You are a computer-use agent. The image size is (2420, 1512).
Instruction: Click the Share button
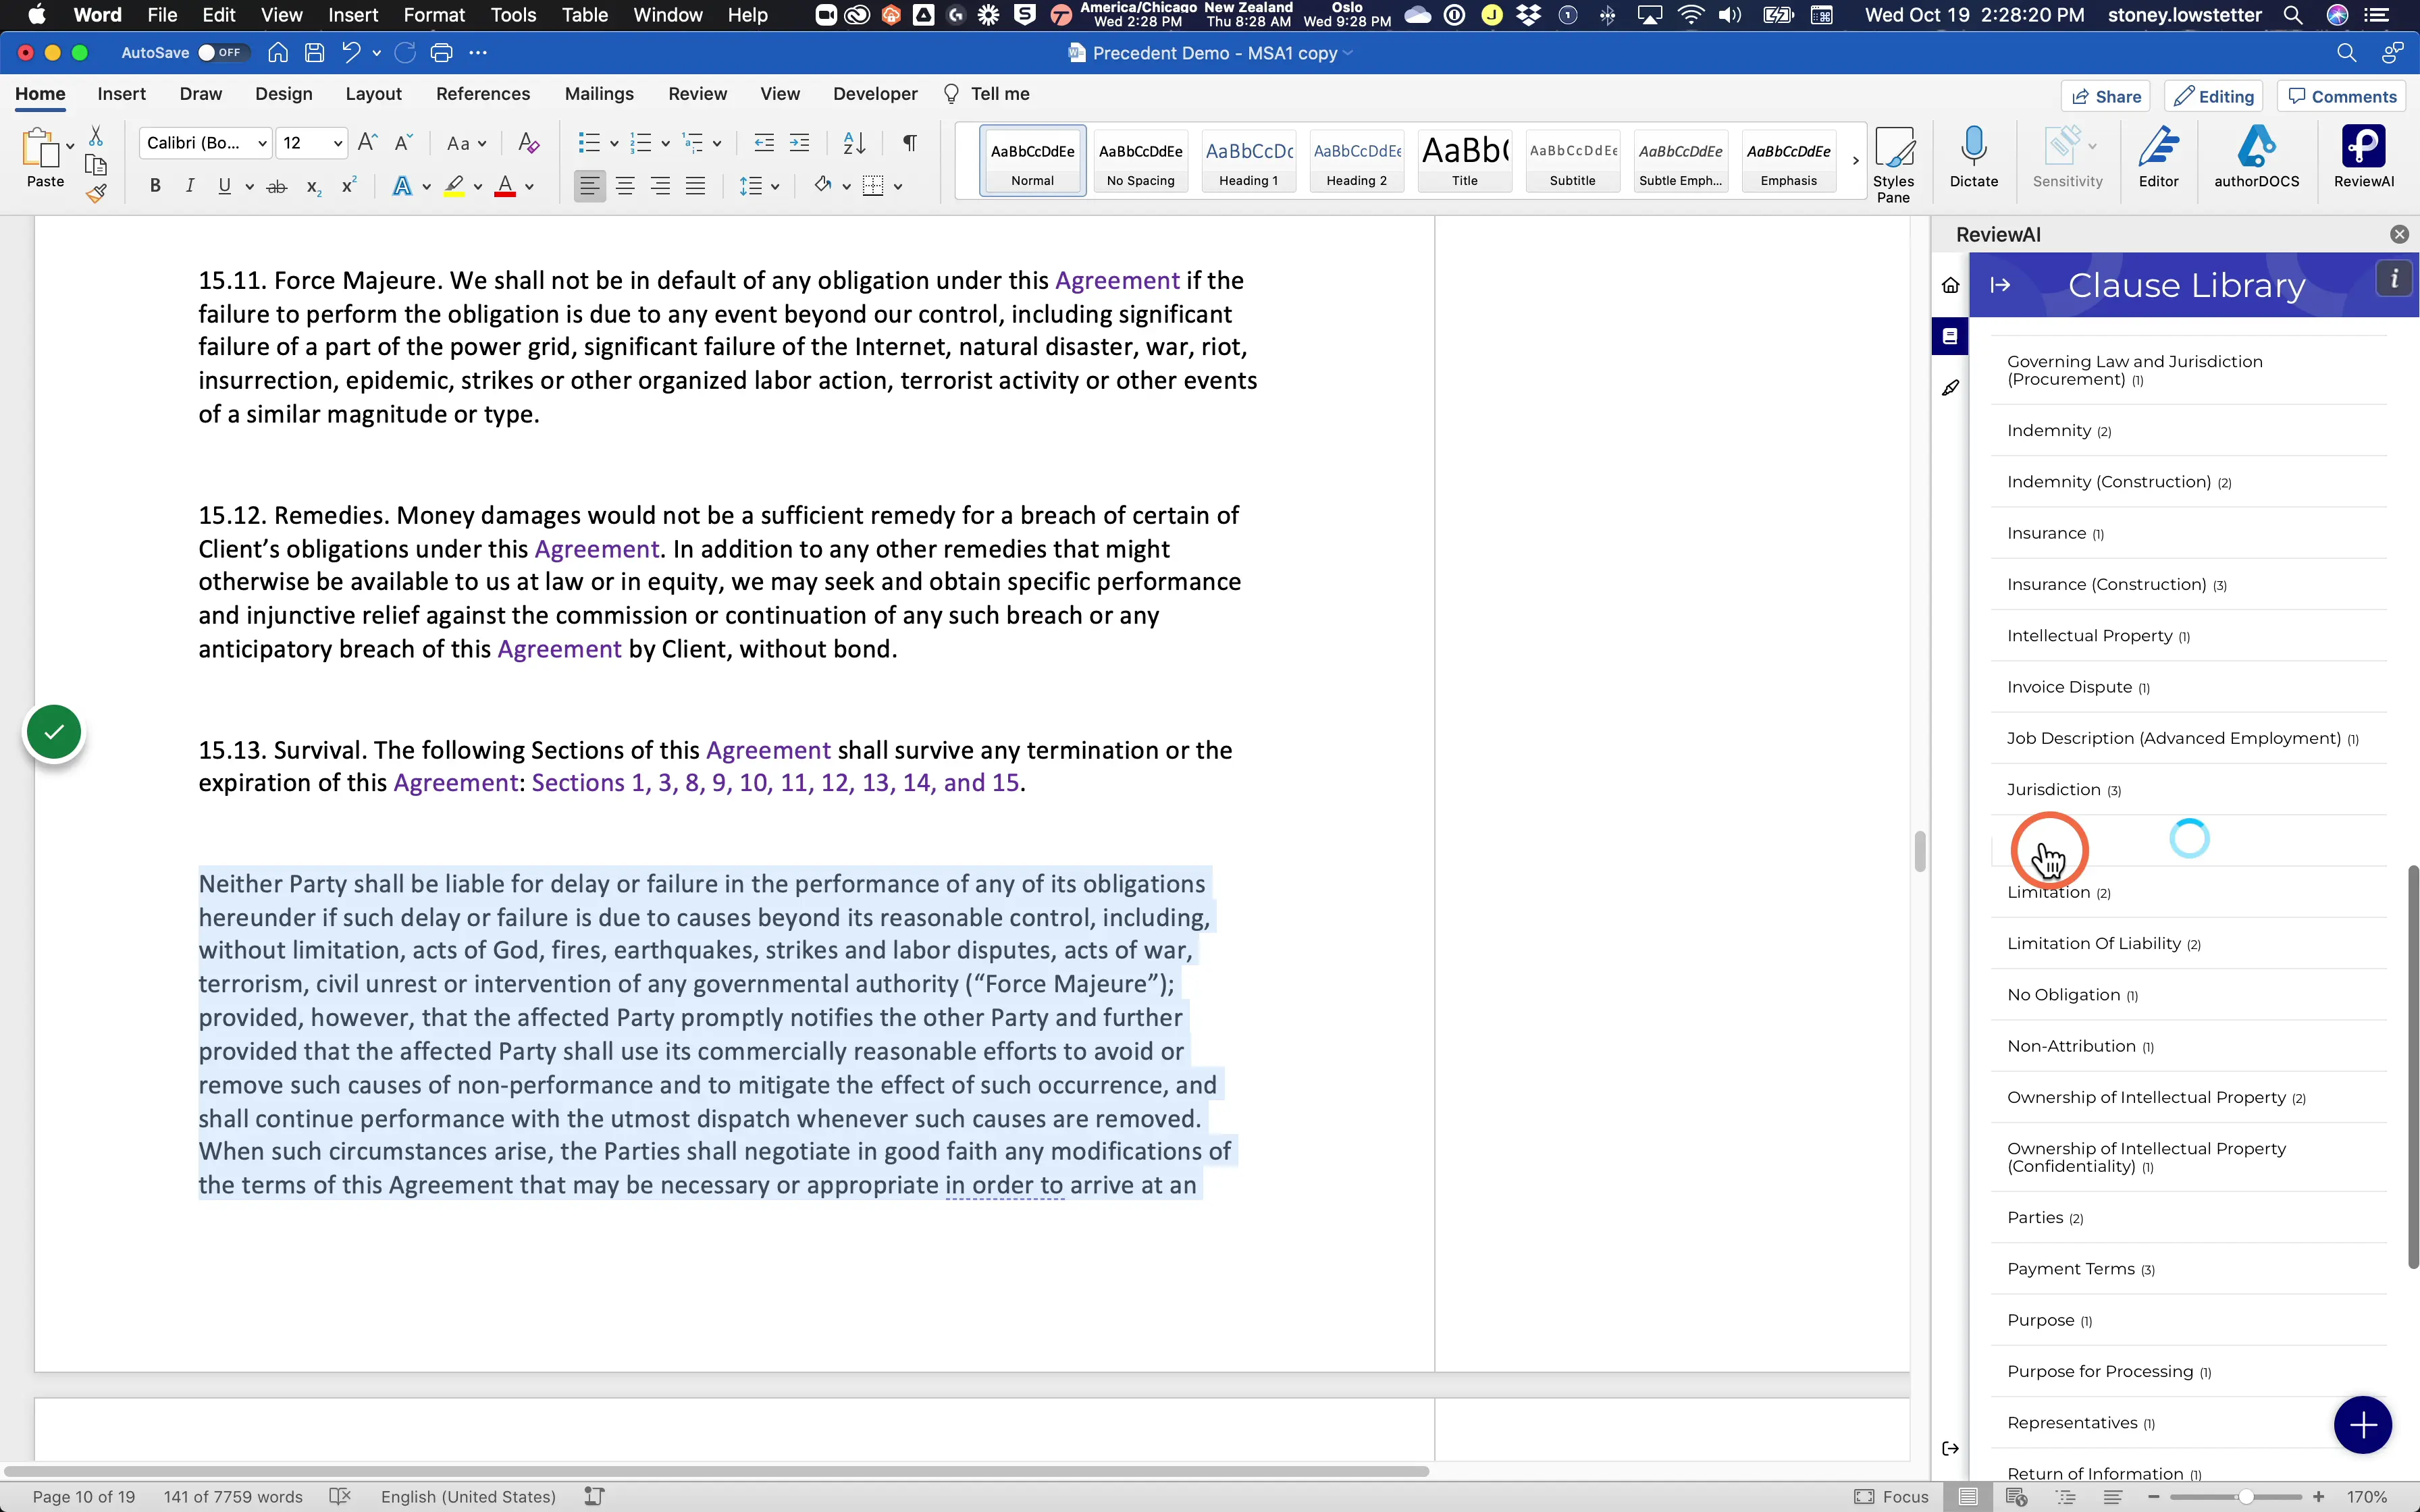pos(2106,96)
